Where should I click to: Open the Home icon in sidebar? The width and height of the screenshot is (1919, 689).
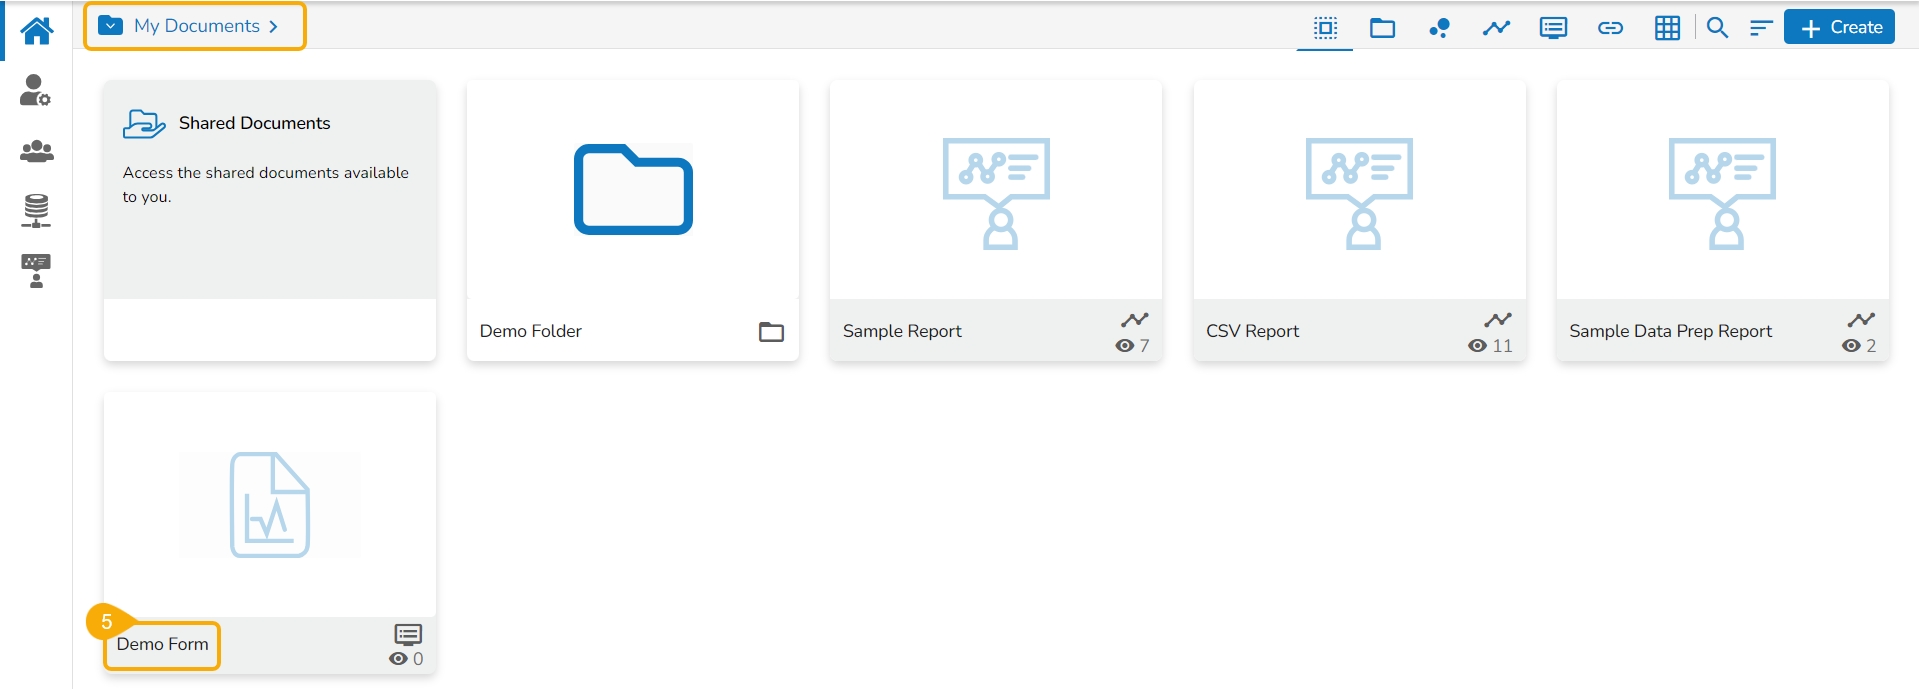point(37,31)
